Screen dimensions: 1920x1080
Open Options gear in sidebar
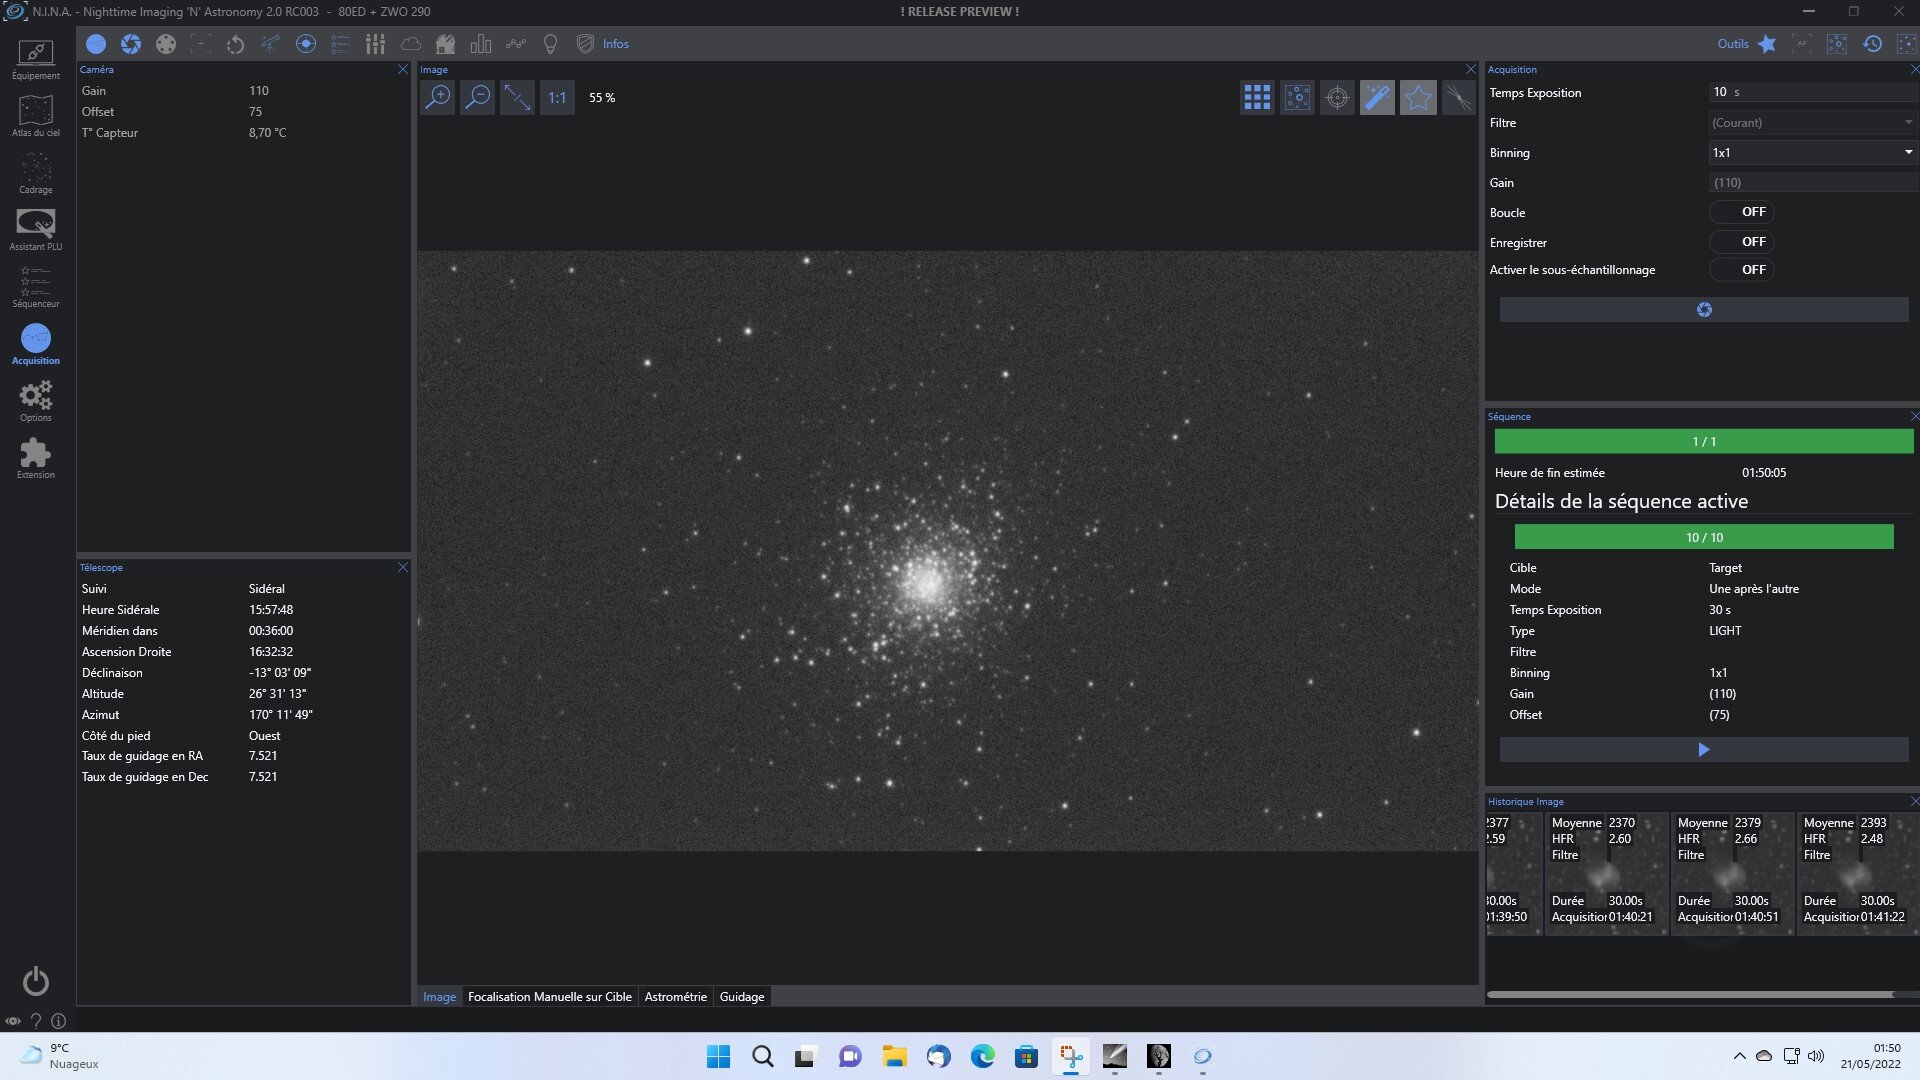tap(35, 401)
